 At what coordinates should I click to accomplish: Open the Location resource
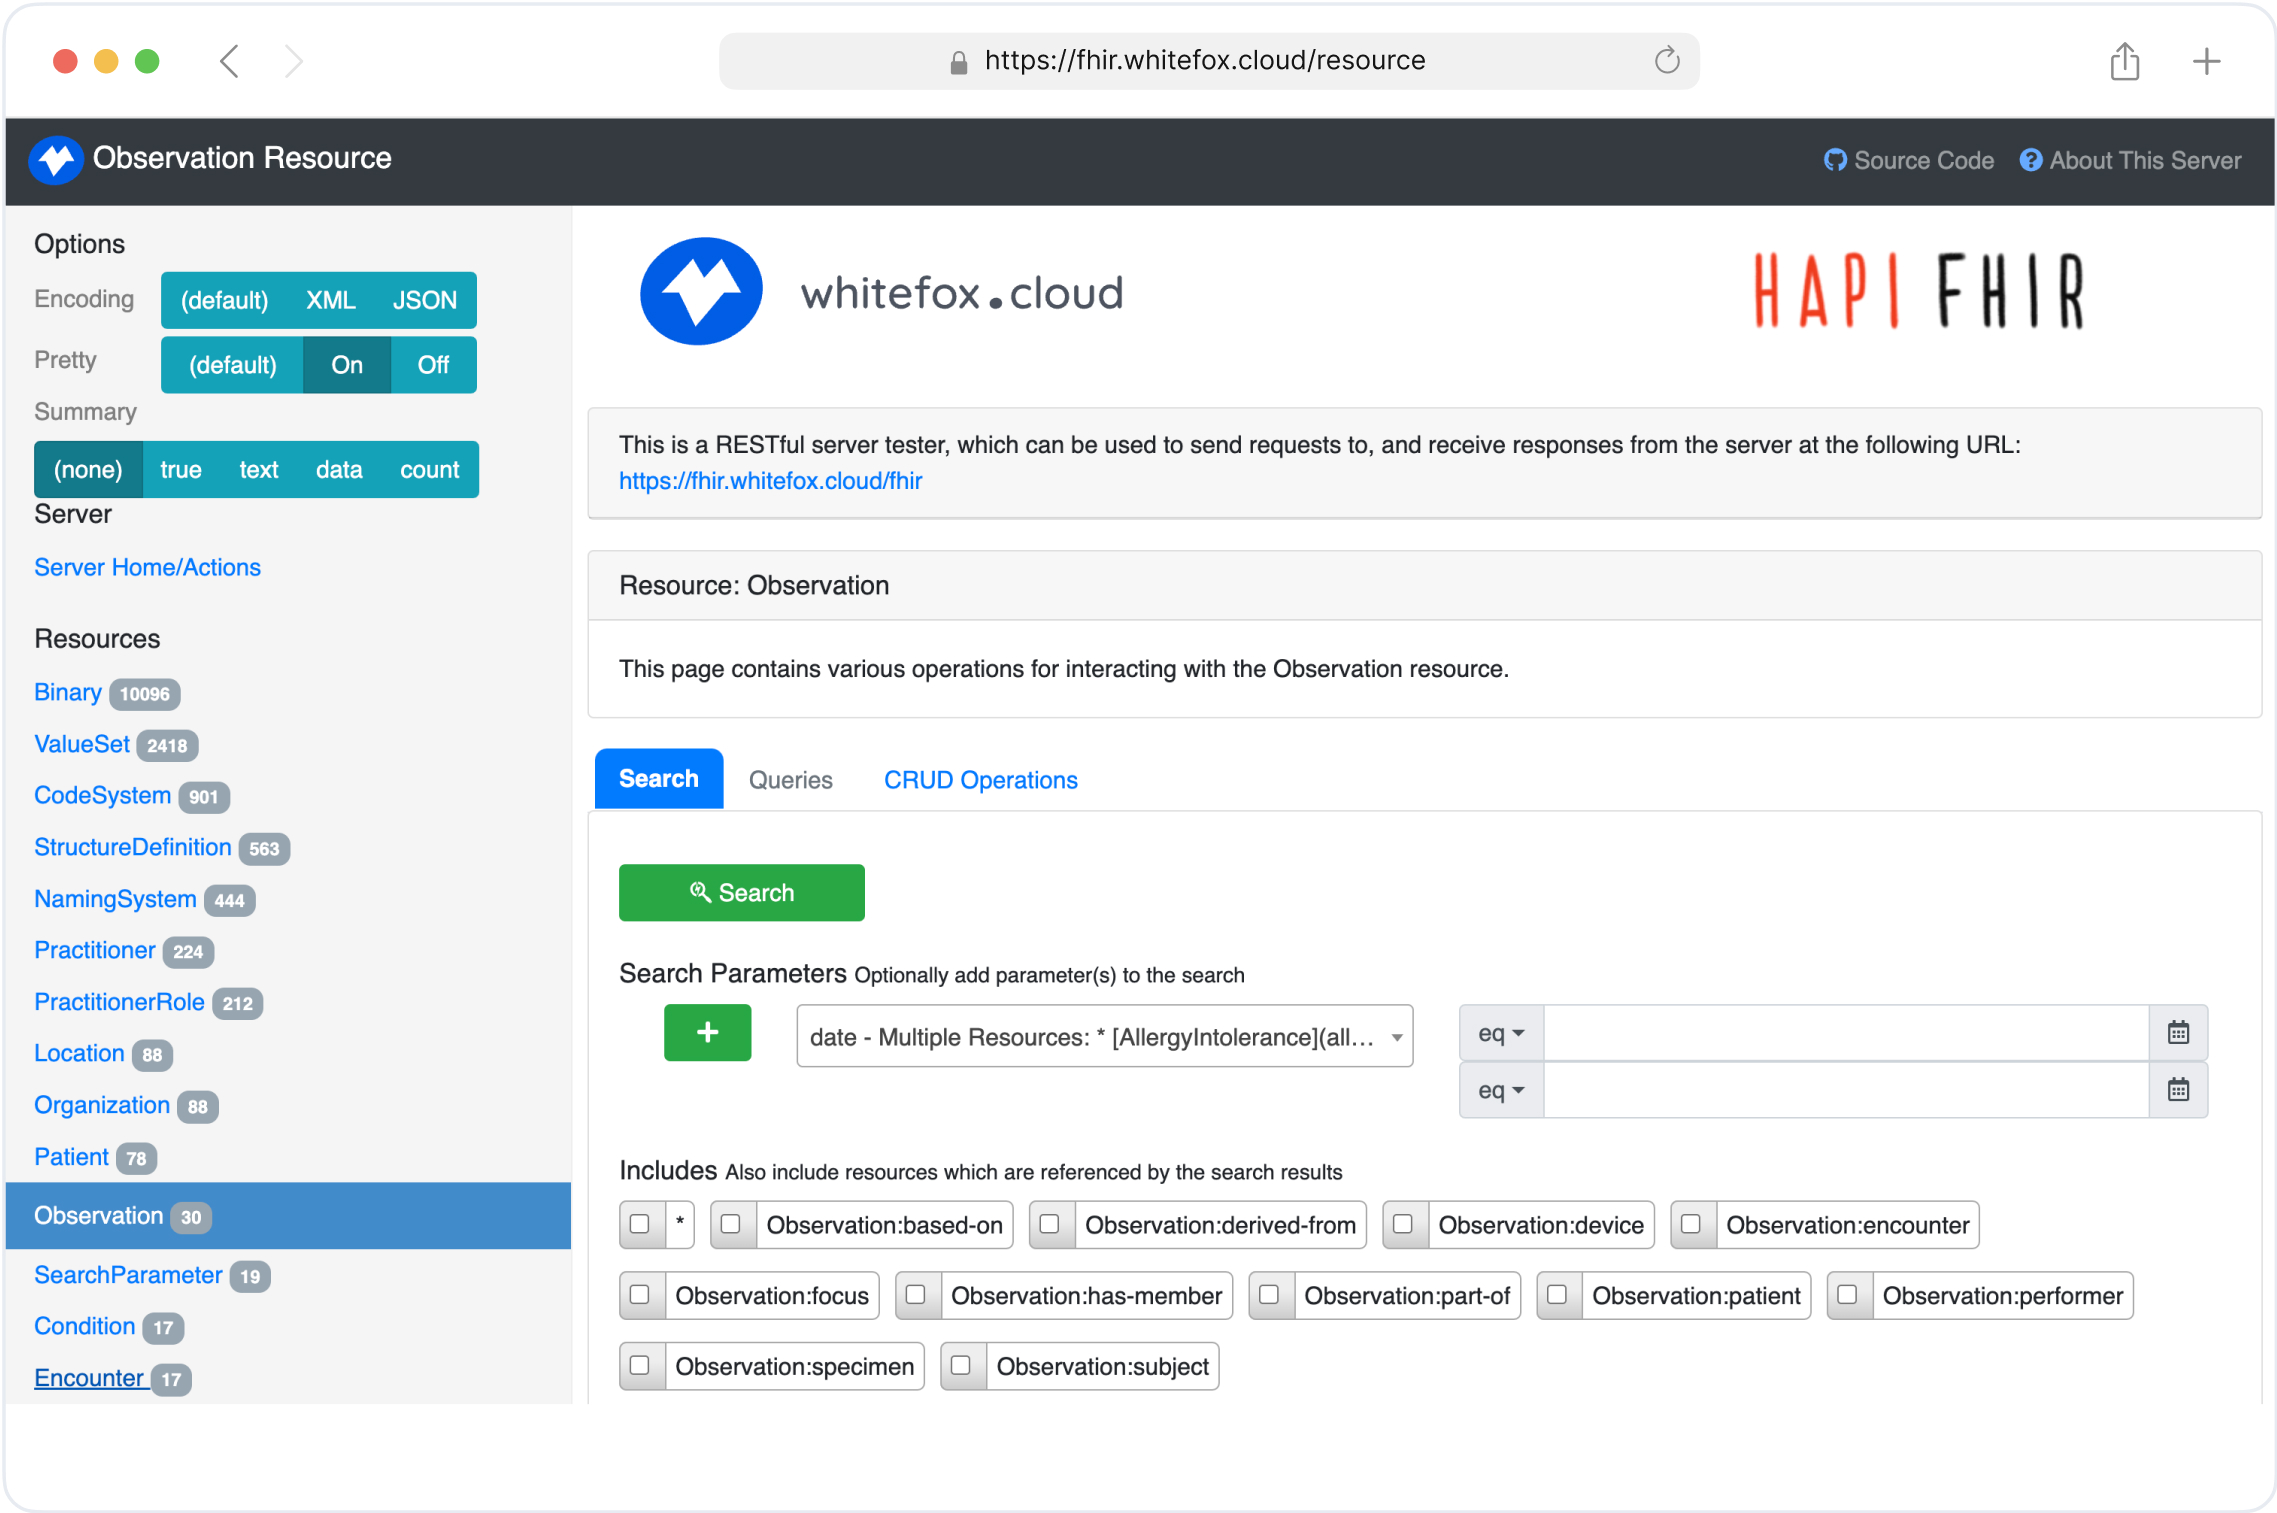(79, 1053)
